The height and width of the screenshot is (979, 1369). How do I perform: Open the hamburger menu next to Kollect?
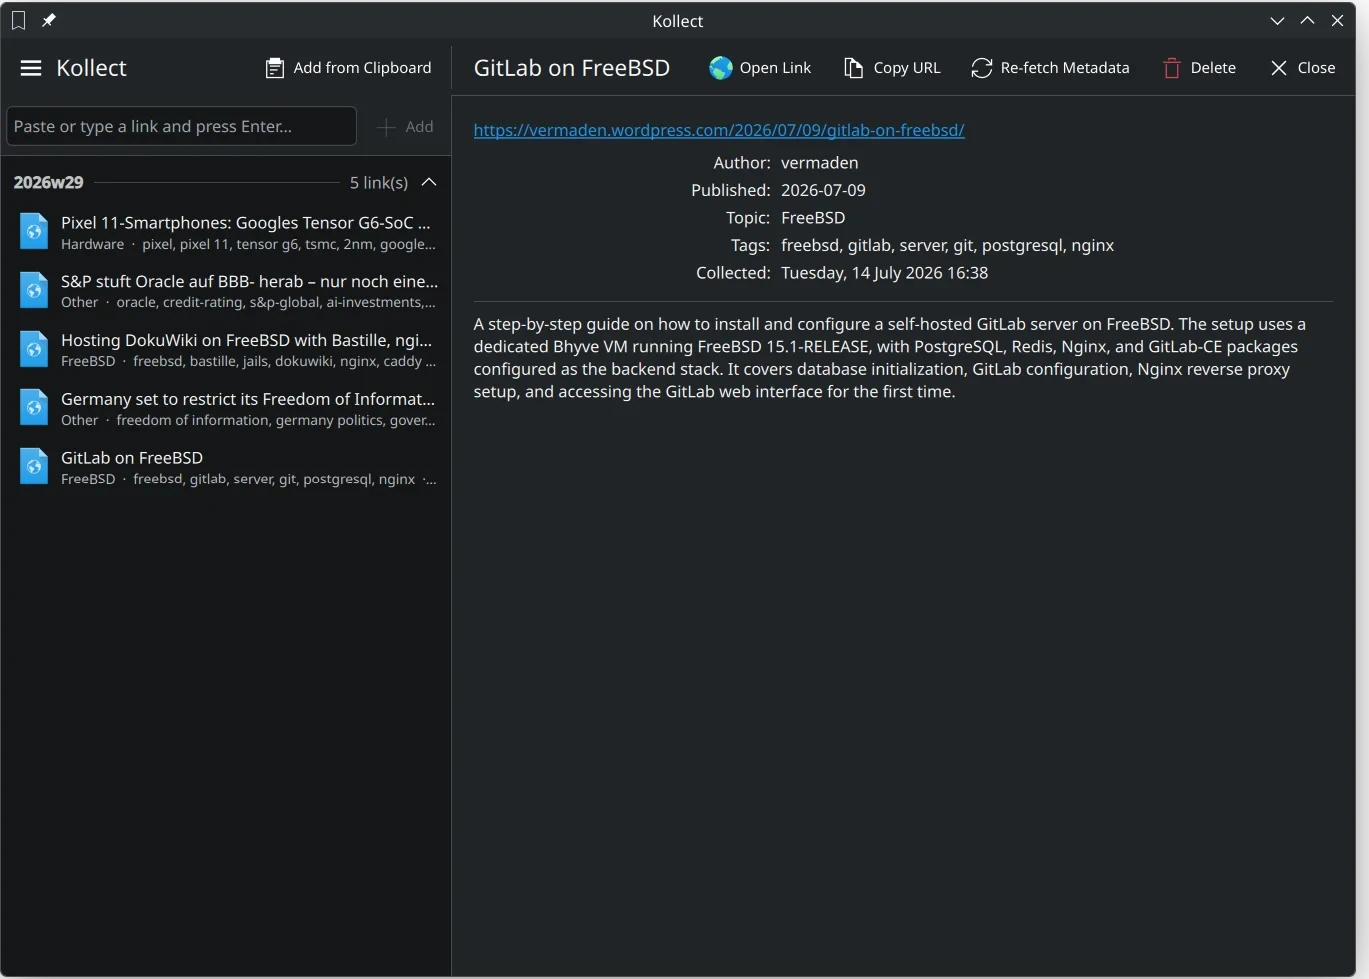(x=31, y=68)
